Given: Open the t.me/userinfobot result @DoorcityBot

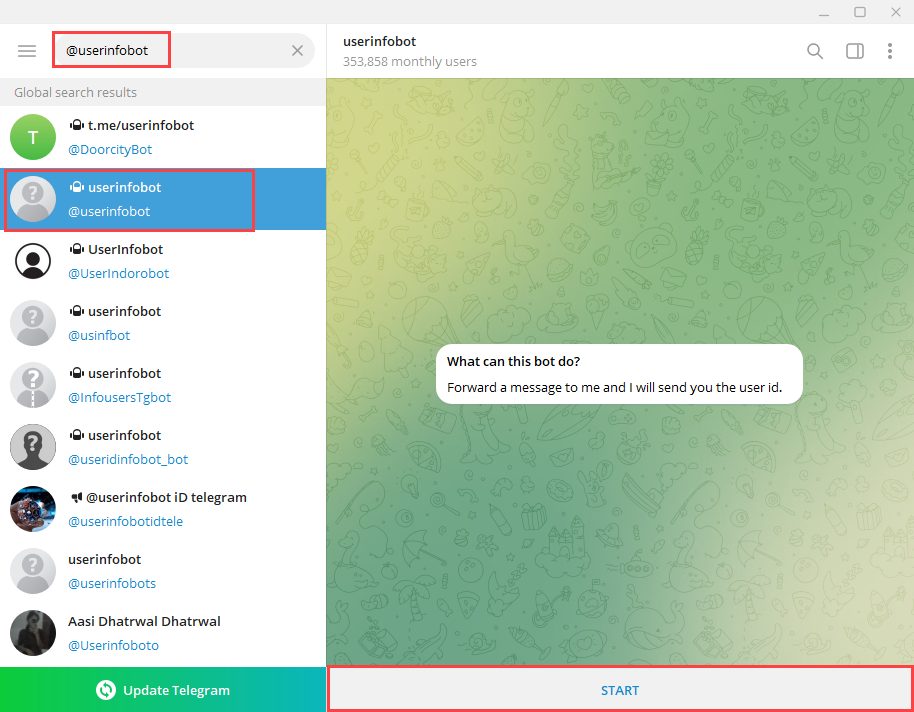Looking at the screenshot, I should pyautogui.click(x=163, y=137).
